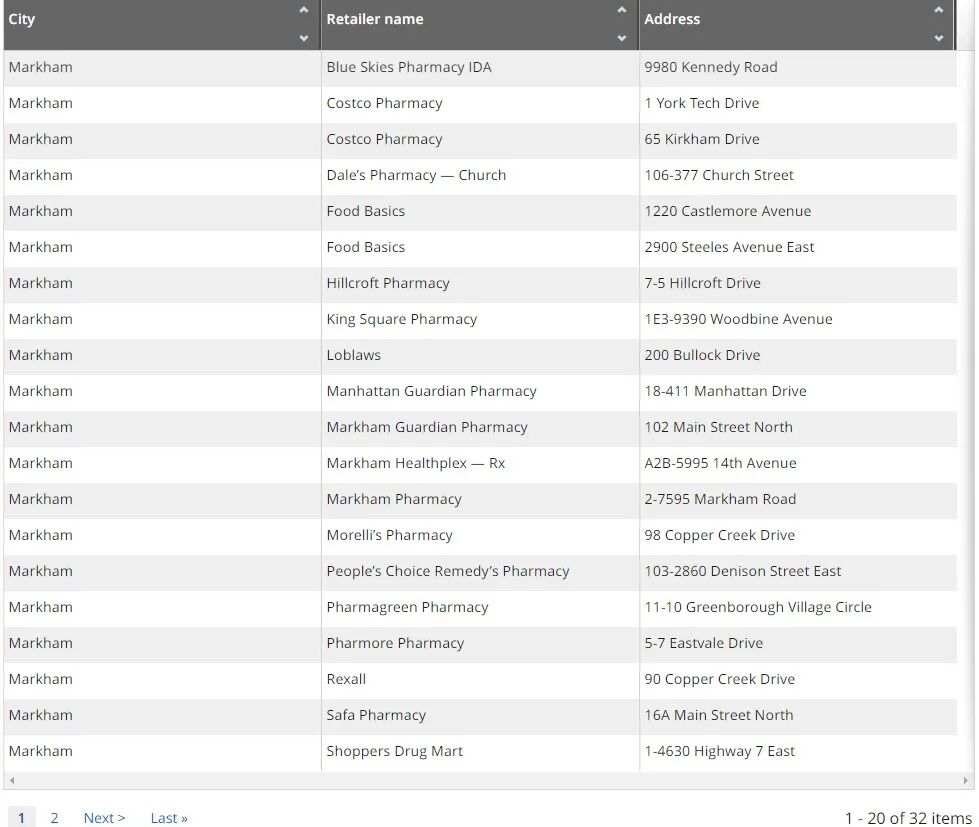This screenshot has height=827, width=979.
Task: Click the horizontal scrollbar left arrow
Action: point(12,780)
